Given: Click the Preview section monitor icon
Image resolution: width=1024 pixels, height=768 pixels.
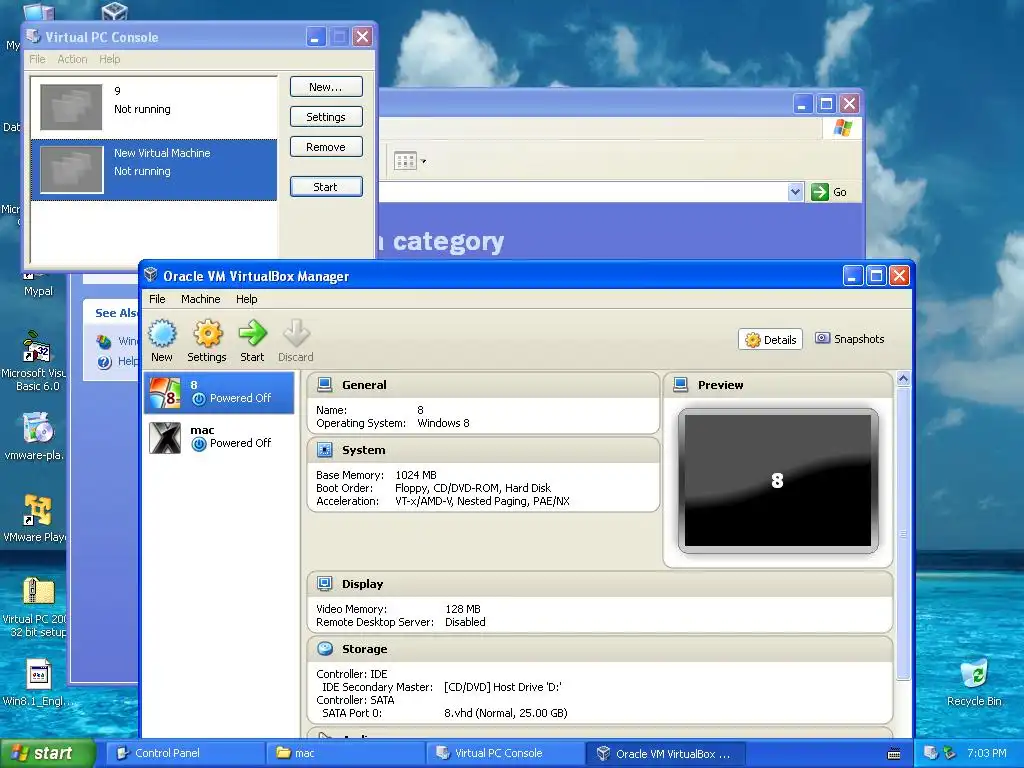Looking at the screenshot, I should point(680,385).
